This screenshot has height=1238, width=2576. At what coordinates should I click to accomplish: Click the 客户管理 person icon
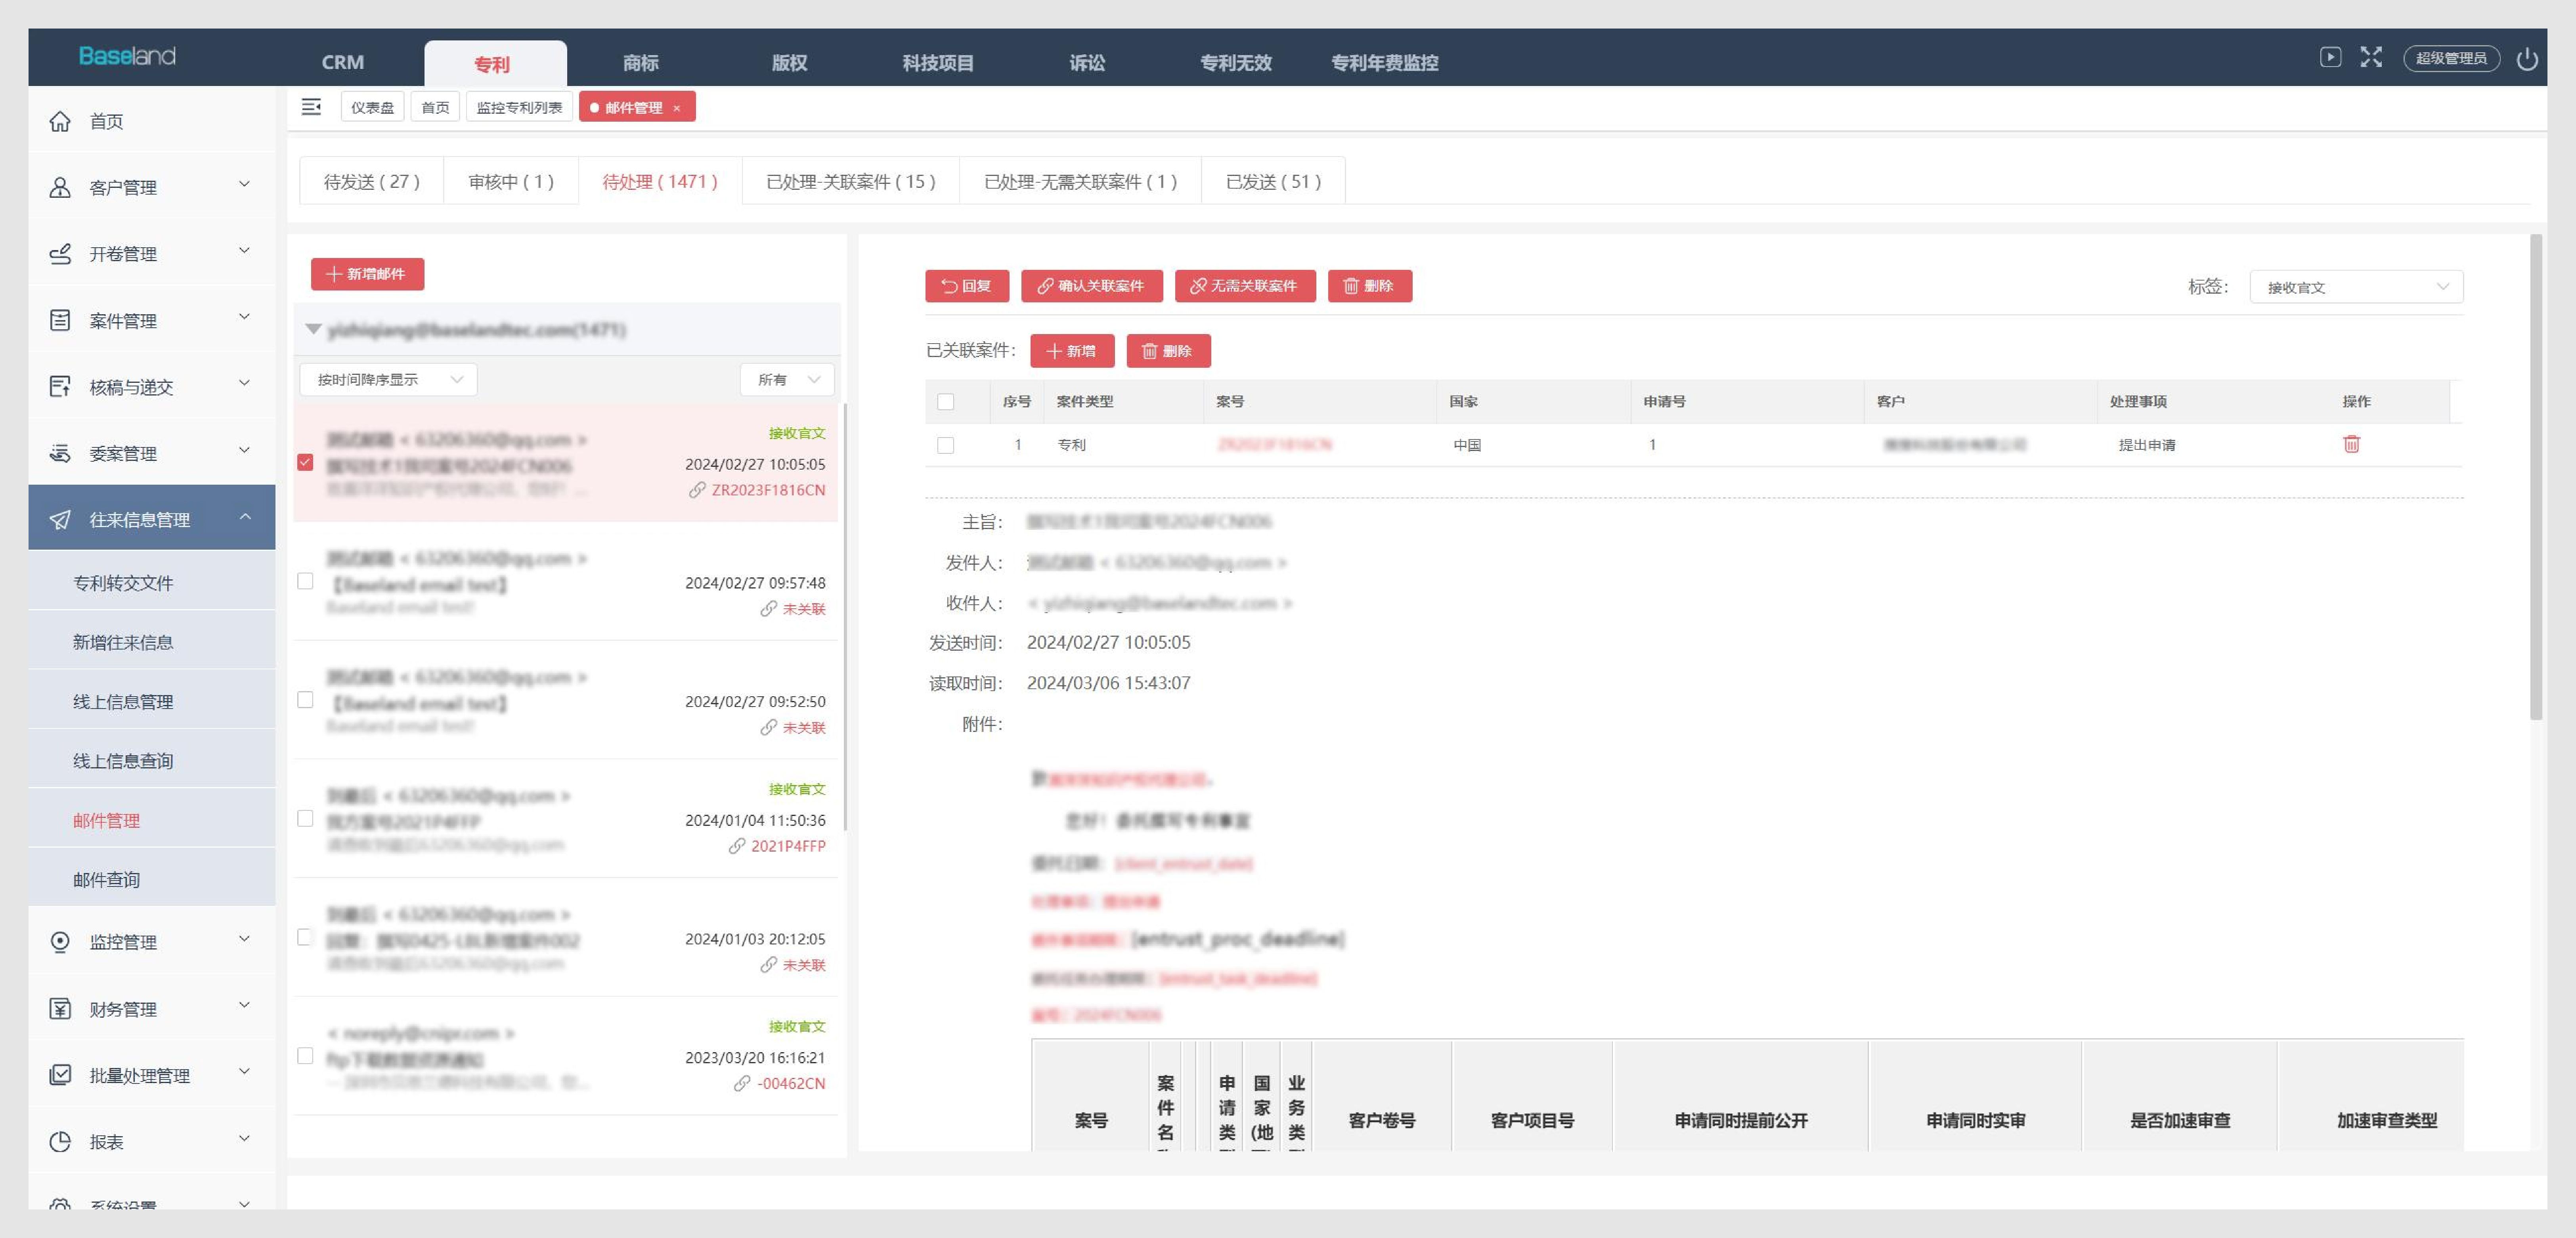60,187
